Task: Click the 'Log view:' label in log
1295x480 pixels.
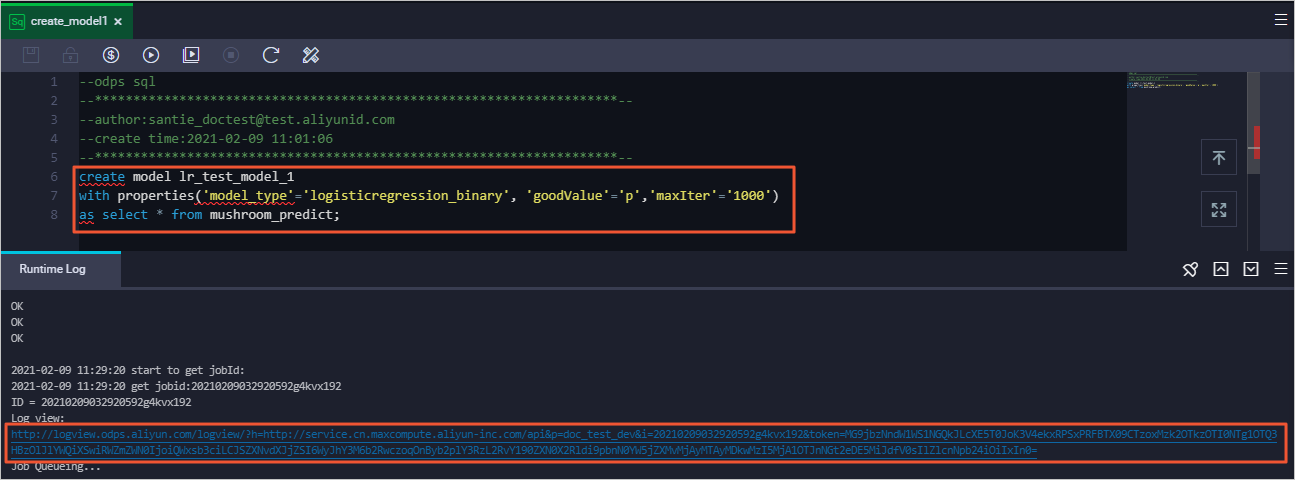Action: click(x=37, y=417)
